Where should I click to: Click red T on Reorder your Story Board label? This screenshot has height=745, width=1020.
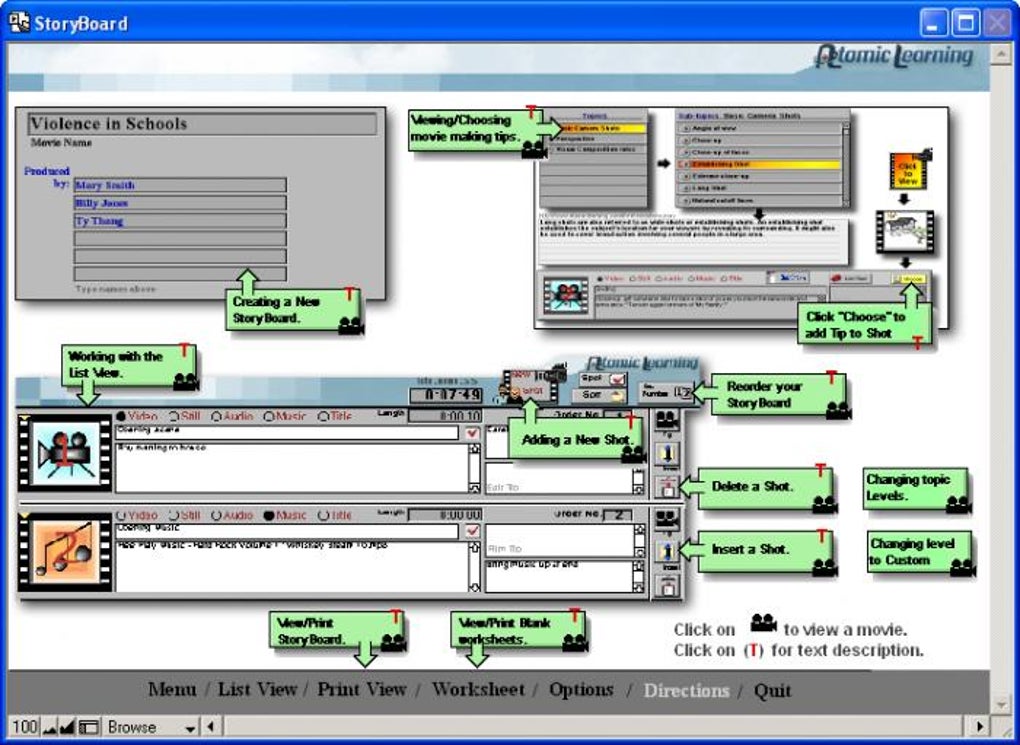point(831,377)
